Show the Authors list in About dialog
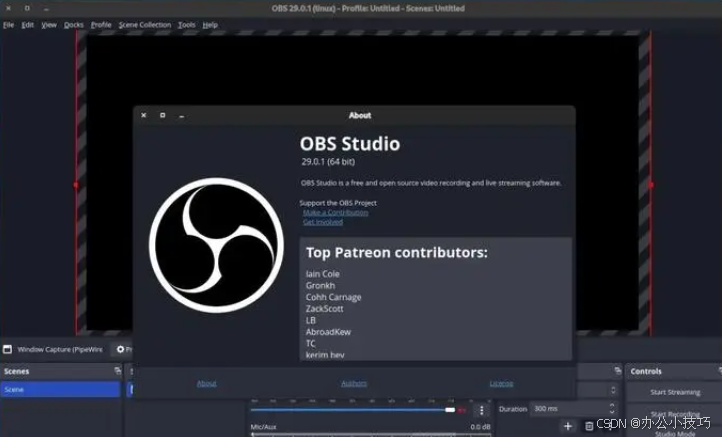This screenshot has width=722, height=437. click(x=354, y=383)
